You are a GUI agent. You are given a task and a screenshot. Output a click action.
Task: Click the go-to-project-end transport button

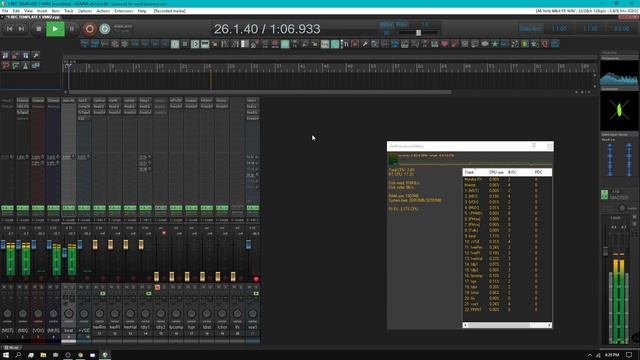[21, 29]
